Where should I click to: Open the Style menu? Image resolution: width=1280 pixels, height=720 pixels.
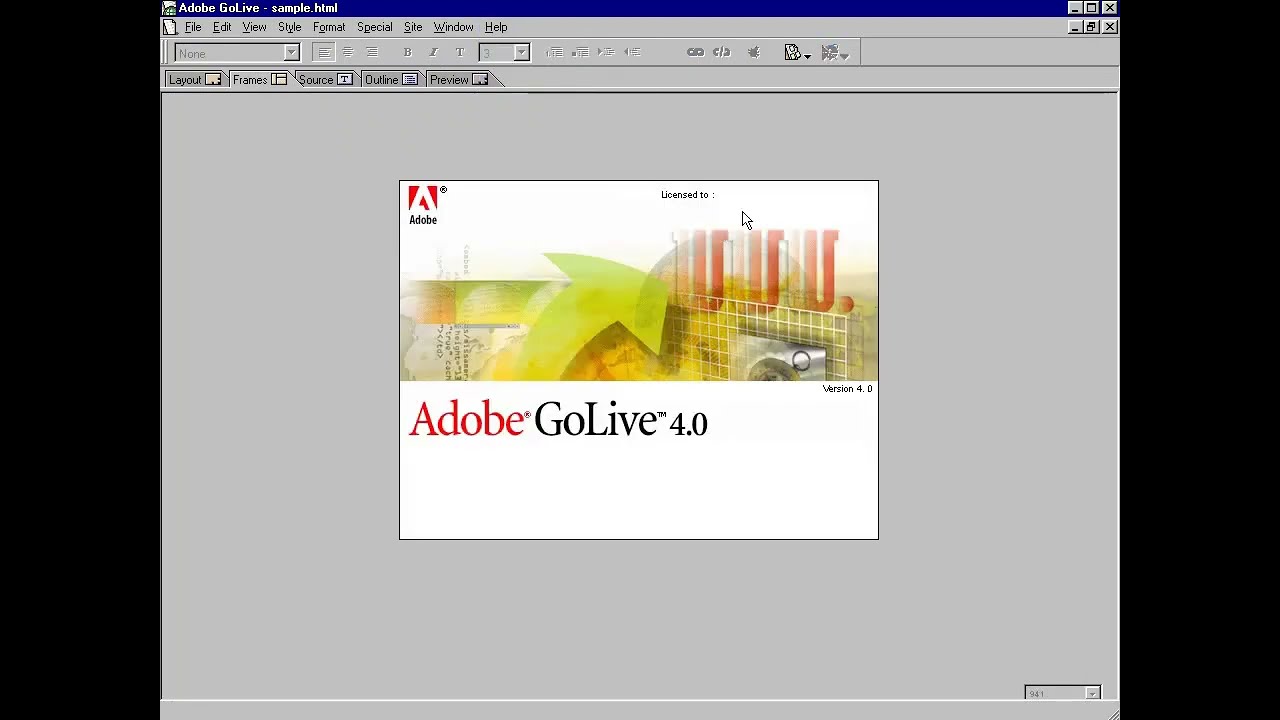click(289, 27)
